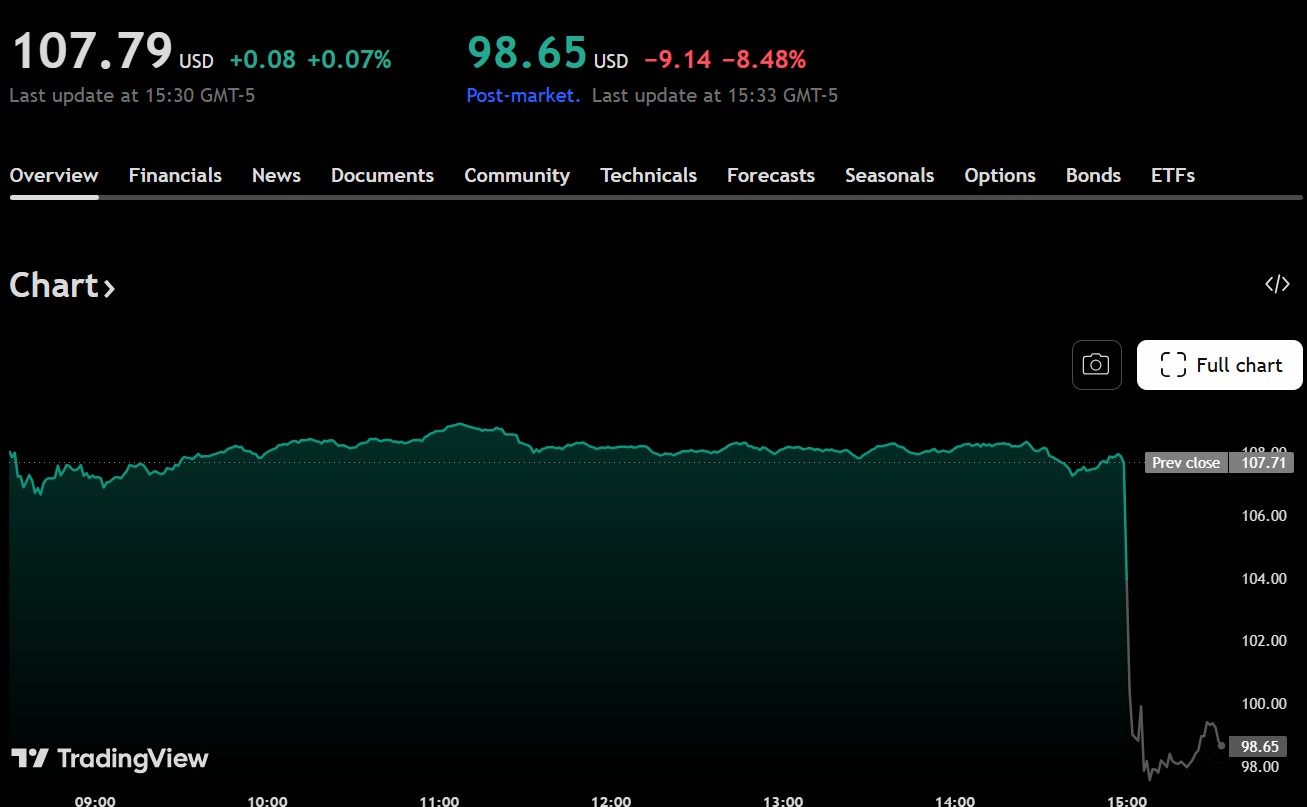The width and height of the screenshot is (1307, 807).
Task: Click Last update at 15:33 GMT-5 text
Action: tap(715, 96)
